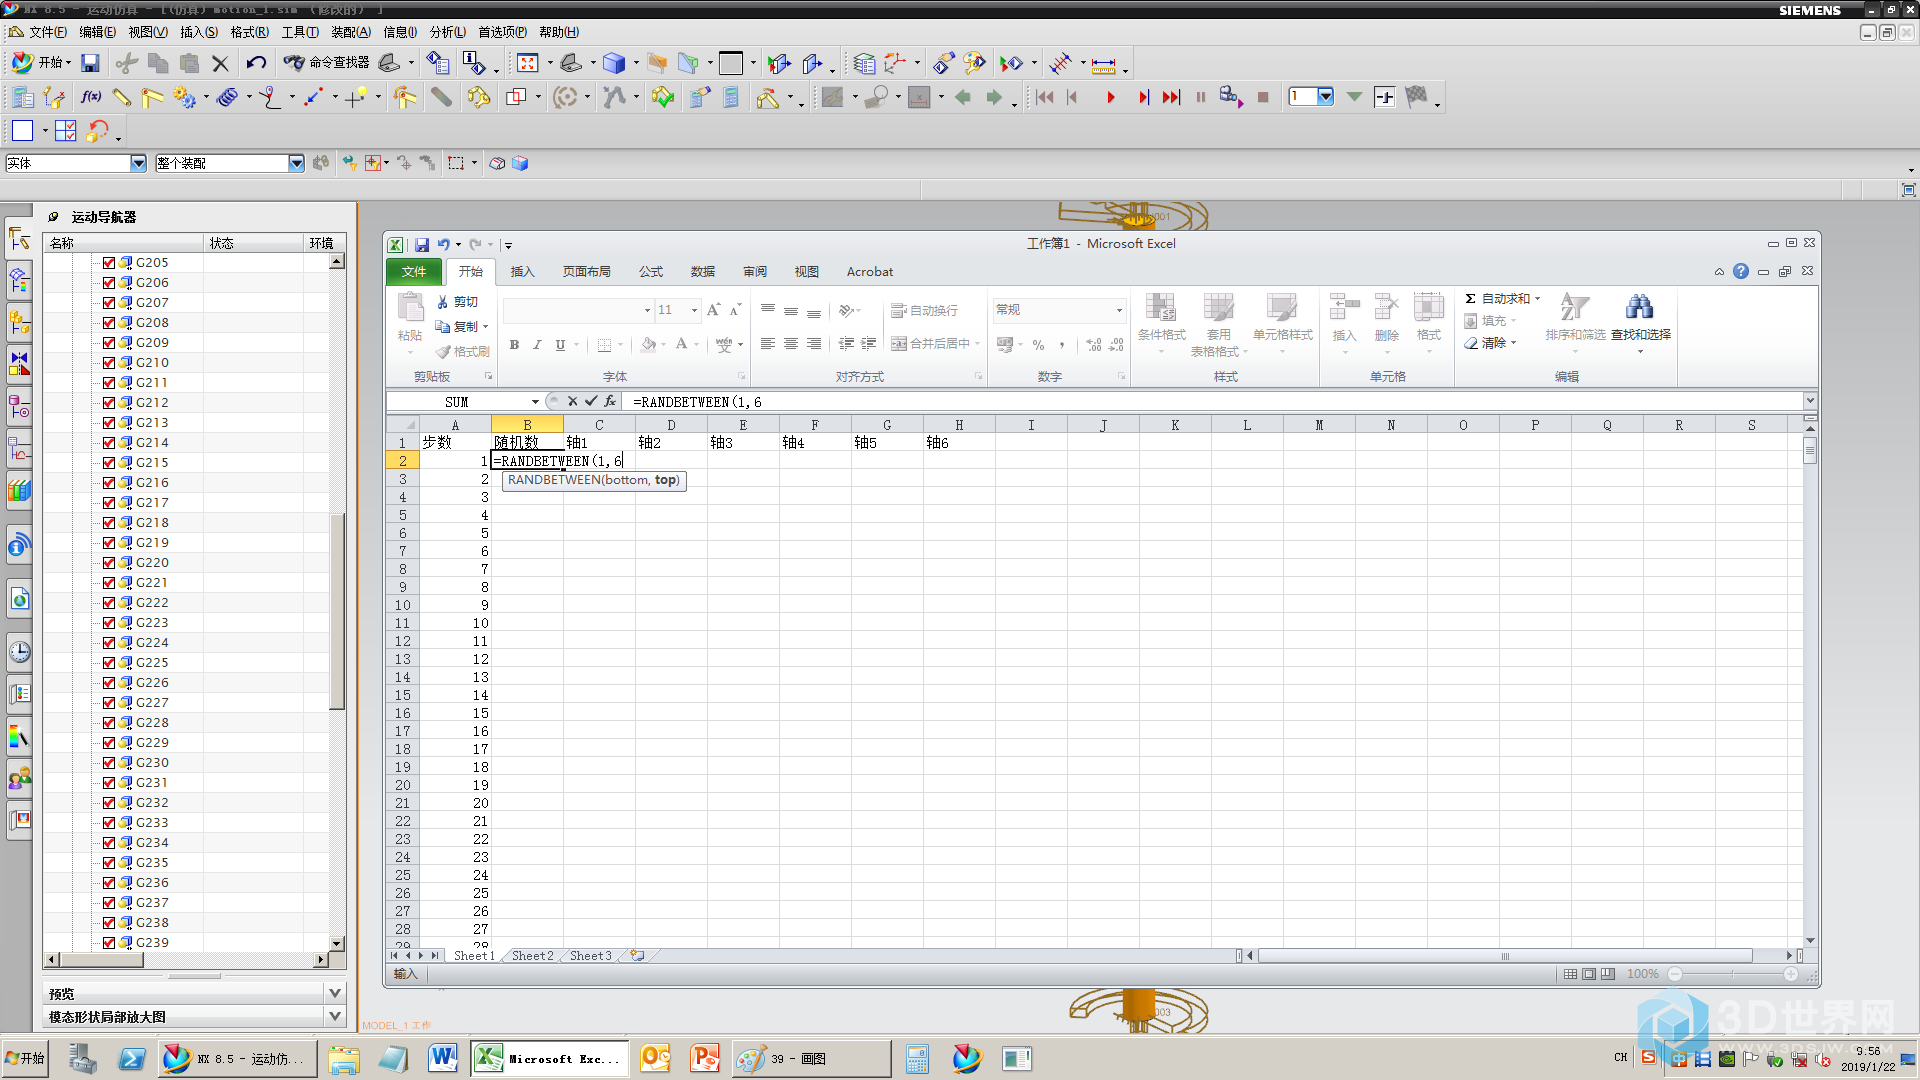Toggle italic in Excel ribbon
This screenshot has width=1920, height=1080.
537,345
